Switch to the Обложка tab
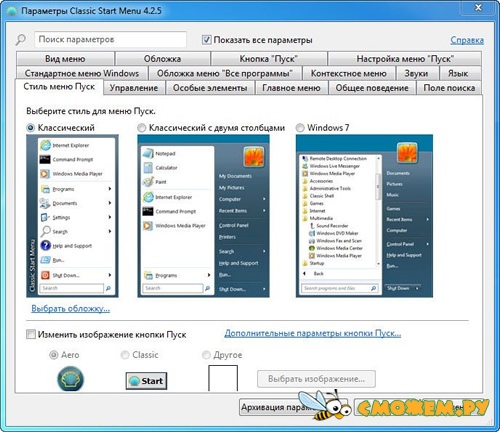 click(162, 59)
